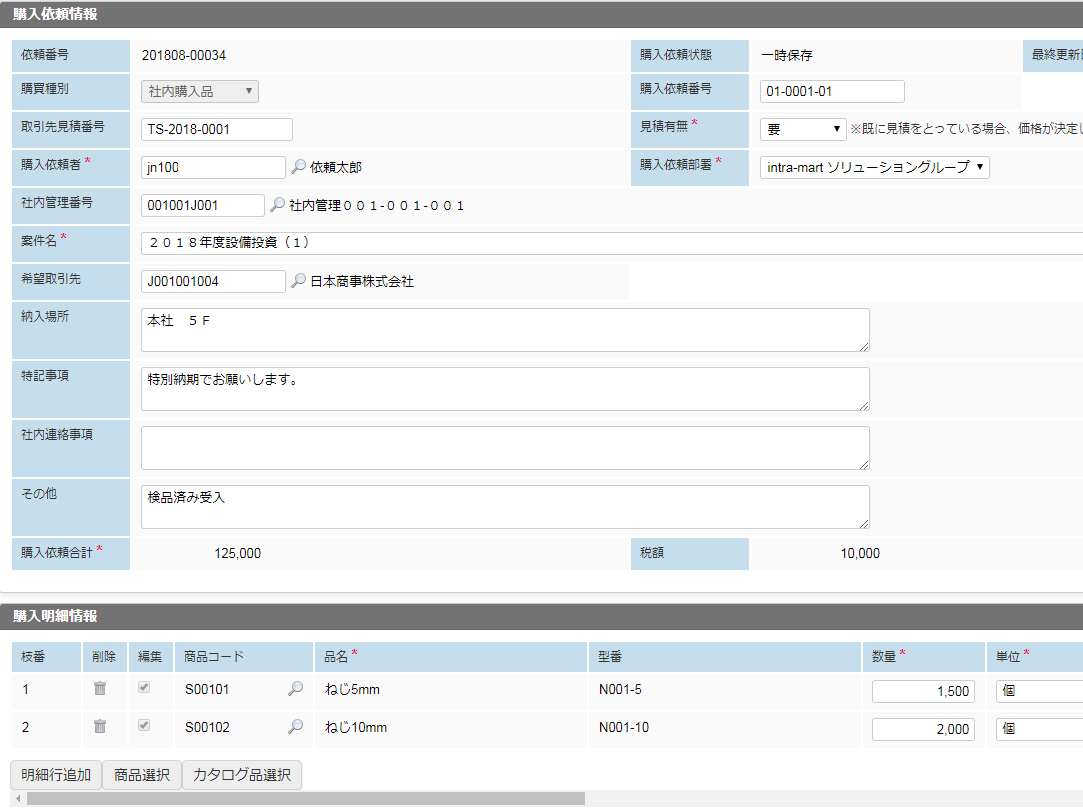Click the 明細行追加 button
Viewport: 1083px width, 812px height.
coord(56,775)
